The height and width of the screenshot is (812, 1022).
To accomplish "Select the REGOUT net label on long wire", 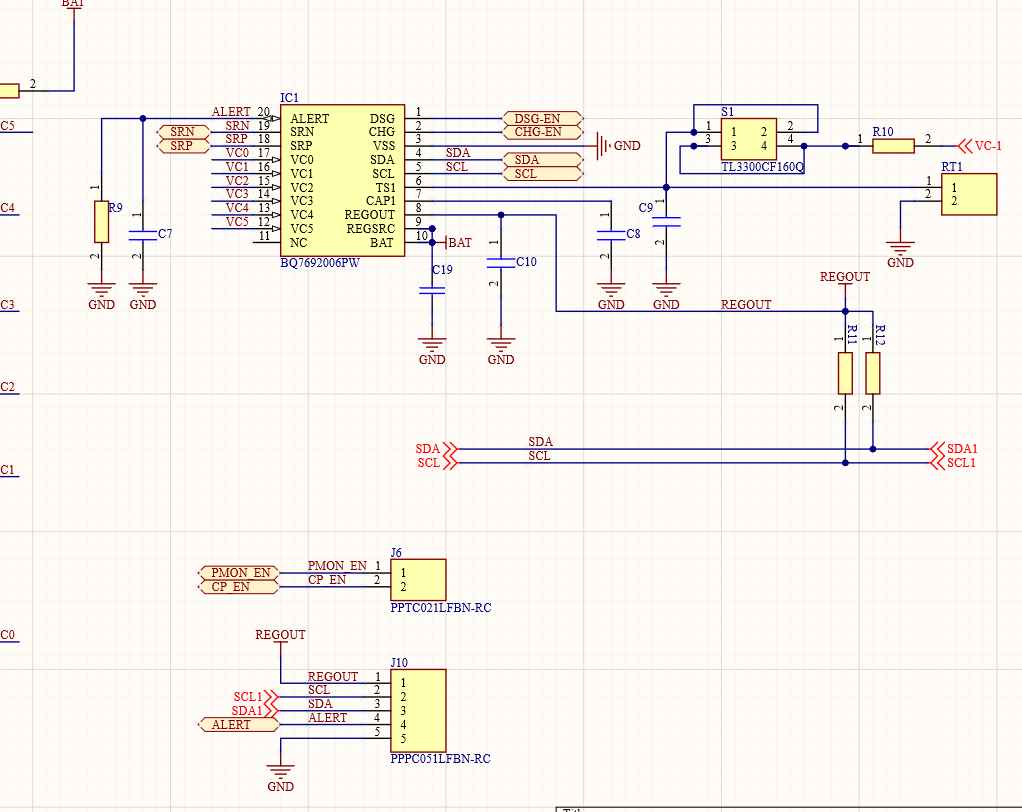I will tap(746, 304).
